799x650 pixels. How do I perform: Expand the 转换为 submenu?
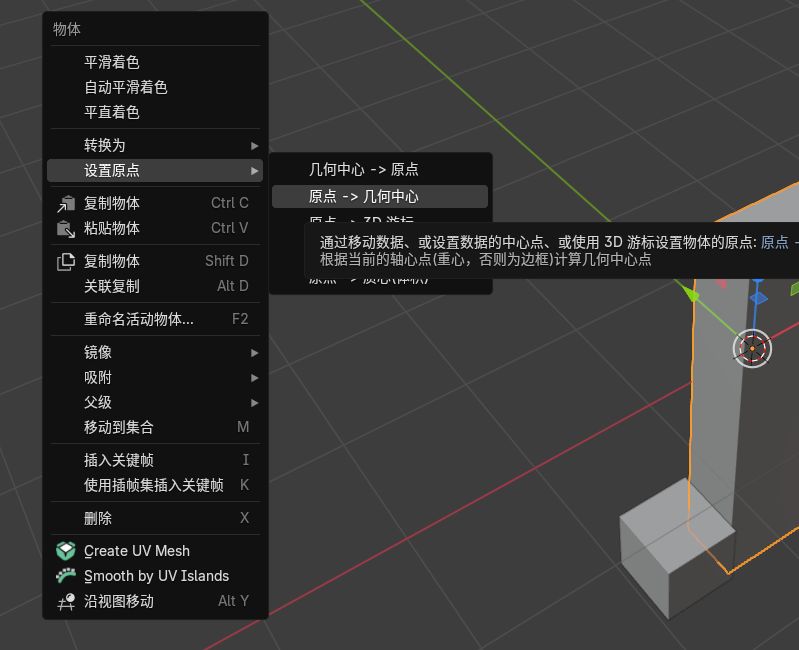point(155,145)
